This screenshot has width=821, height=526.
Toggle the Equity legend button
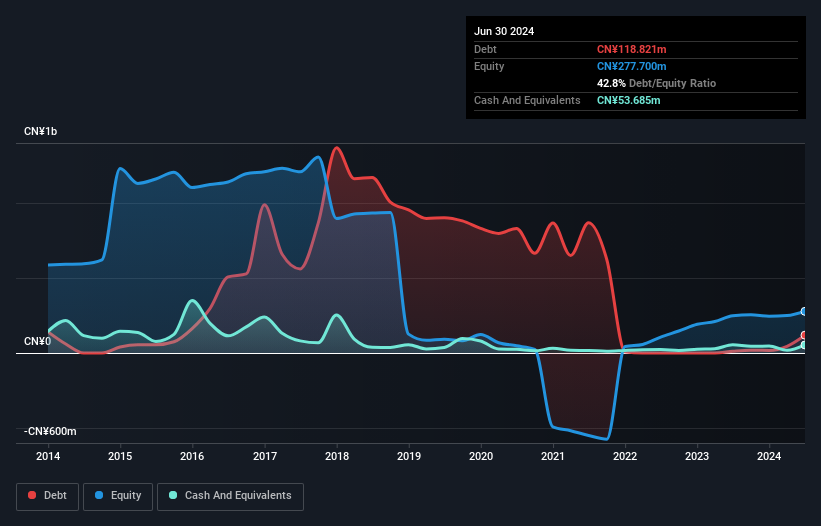118,496
